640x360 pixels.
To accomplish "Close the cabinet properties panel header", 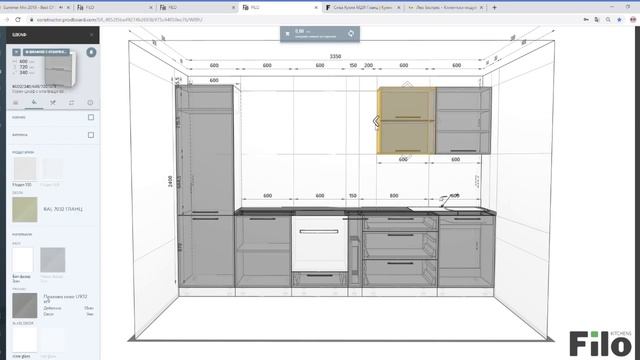I will click(91, 35).
